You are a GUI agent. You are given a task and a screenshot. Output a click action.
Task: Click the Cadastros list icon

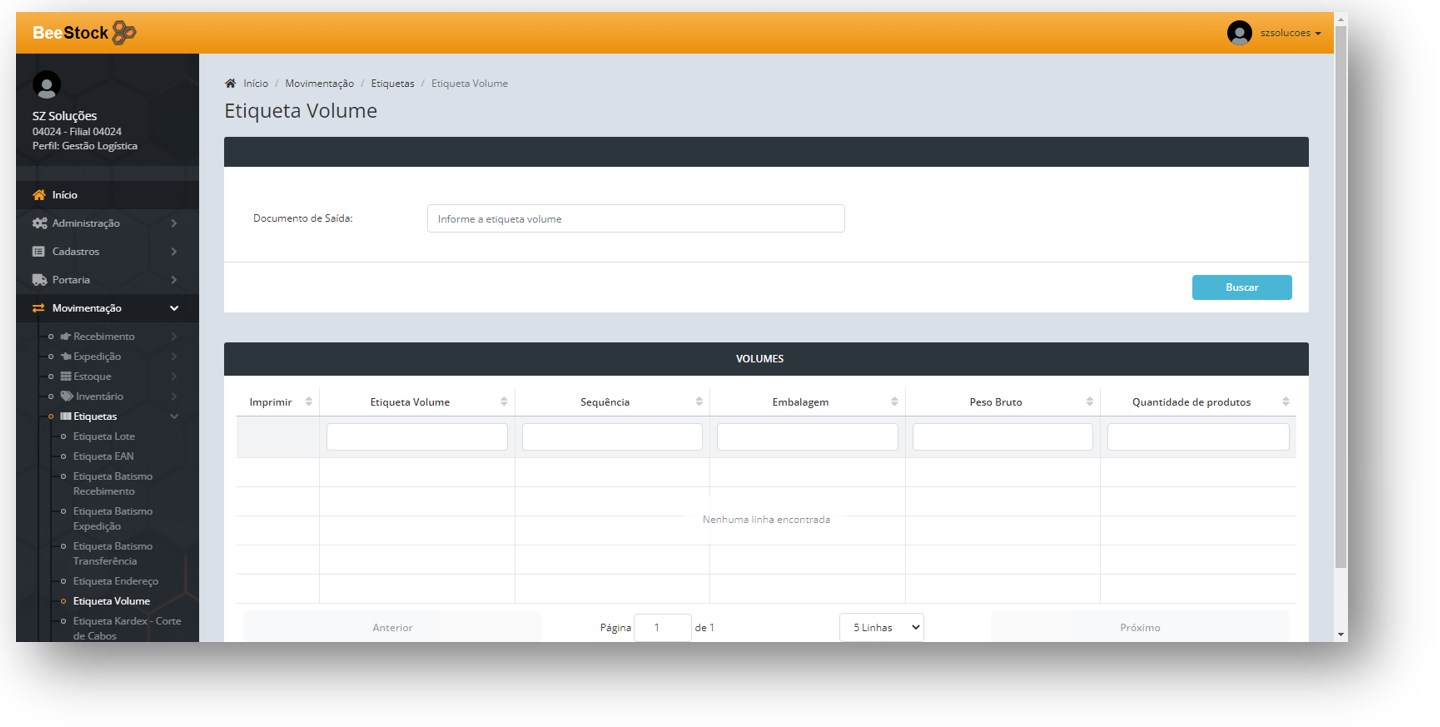[39, 251]
